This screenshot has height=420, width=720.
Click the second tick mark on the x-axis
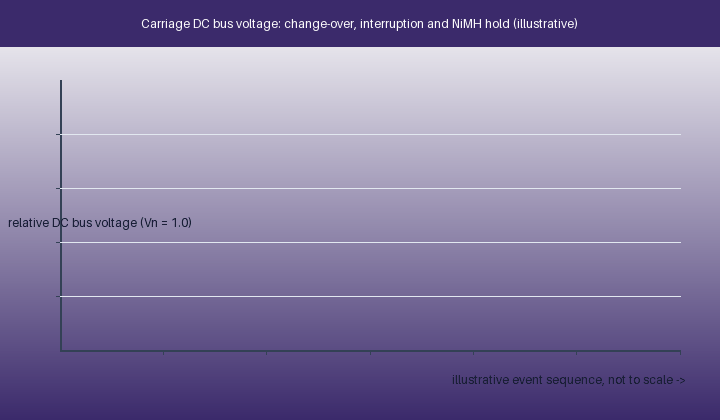(267, 353)
